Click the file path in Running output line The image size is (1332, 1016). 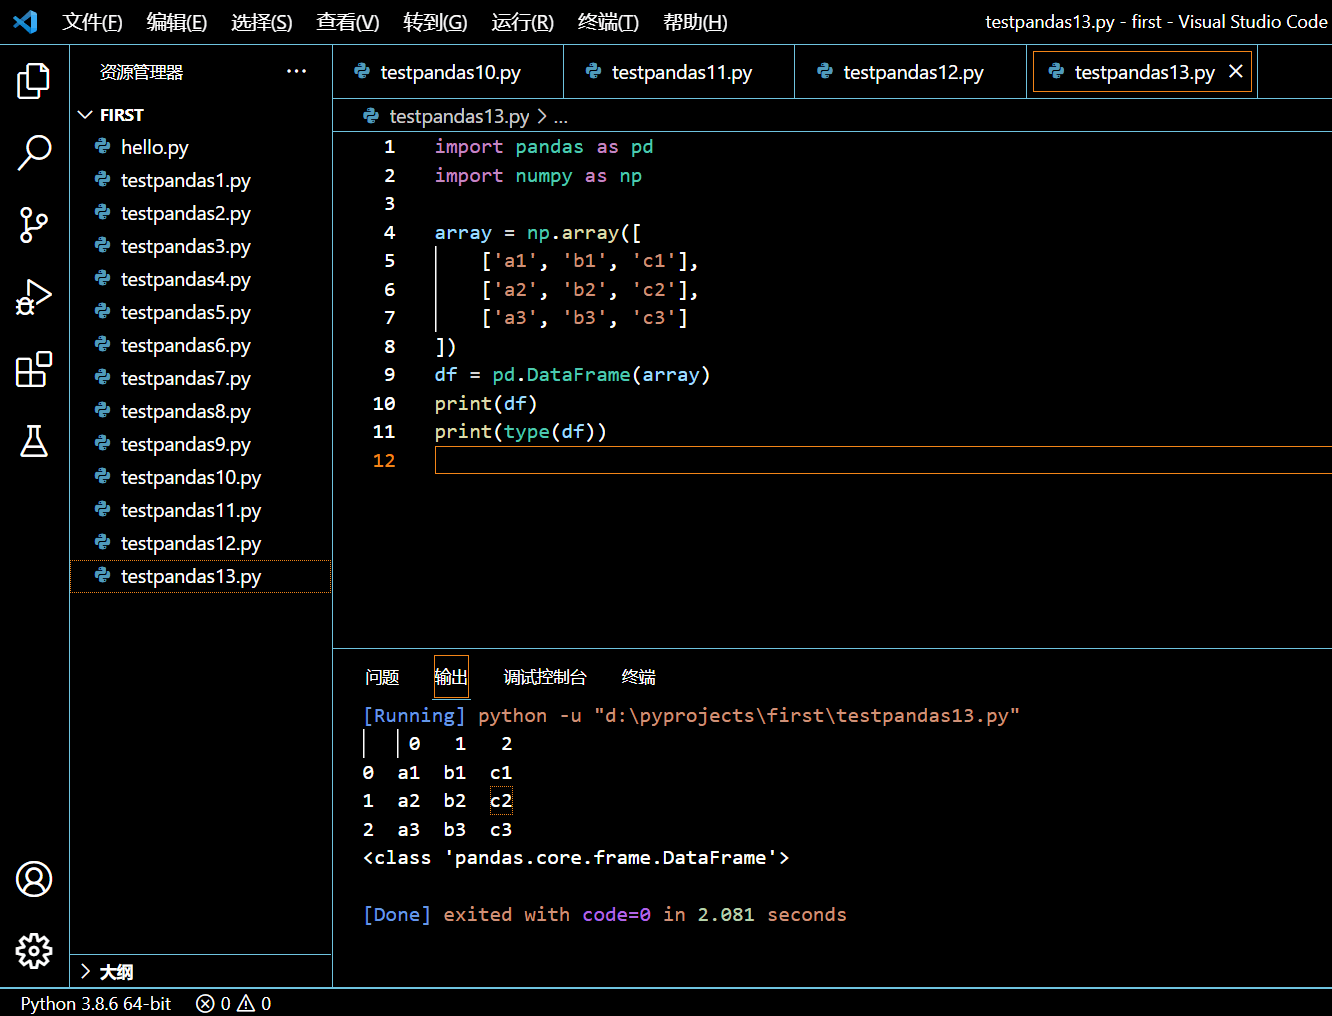click(807, 716)
